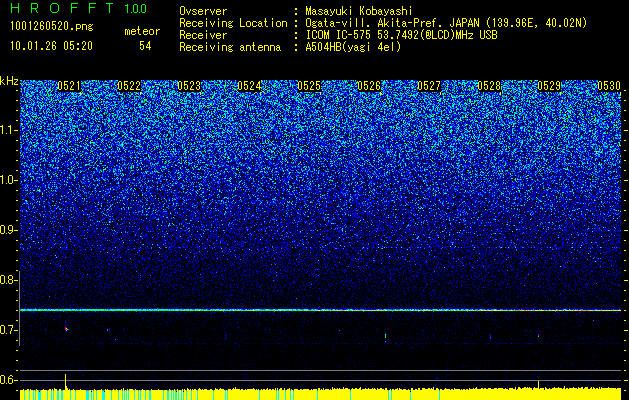Screen dimensions: 629x400
Task: Click the 0.9 frequency axis label
Action: tap(8, 230)
